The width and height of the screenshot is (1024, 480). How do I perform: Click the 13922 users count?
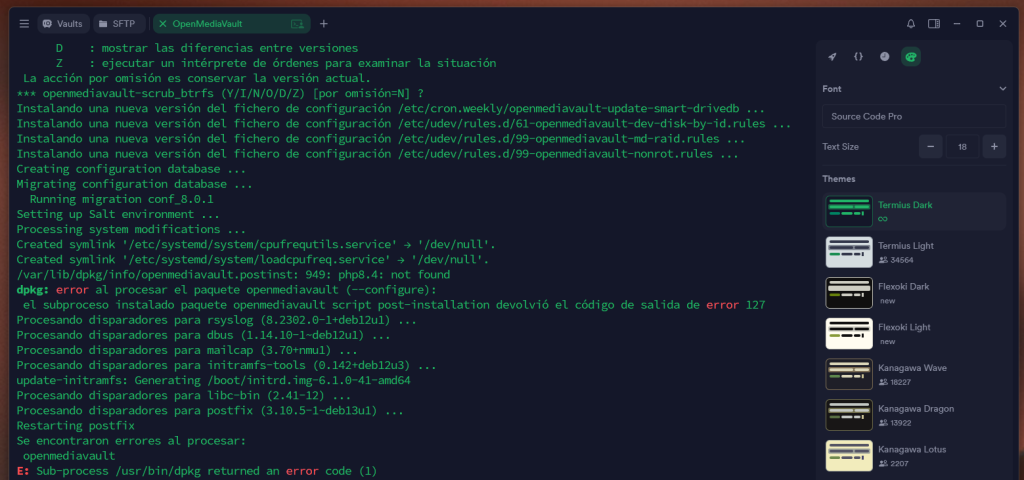point(901,423)
